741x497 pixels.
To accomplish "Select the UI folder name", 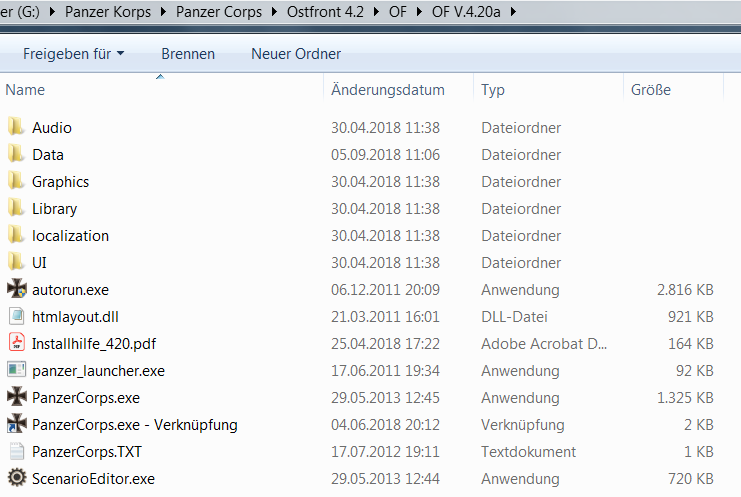I will 39,262.
